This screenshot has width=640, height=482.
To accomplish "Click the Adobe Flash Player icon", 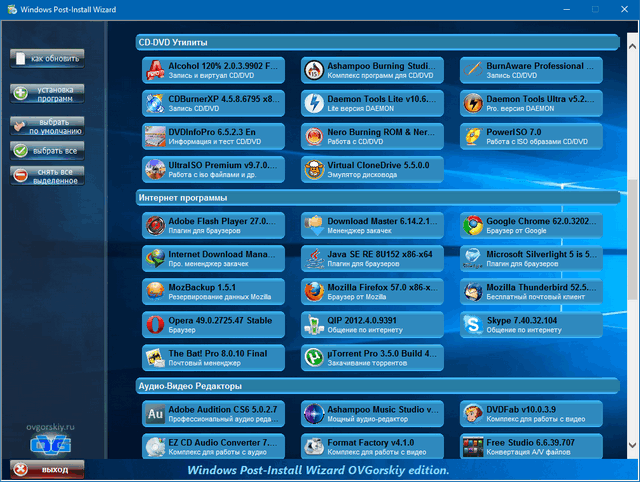I will click(156, 225).
